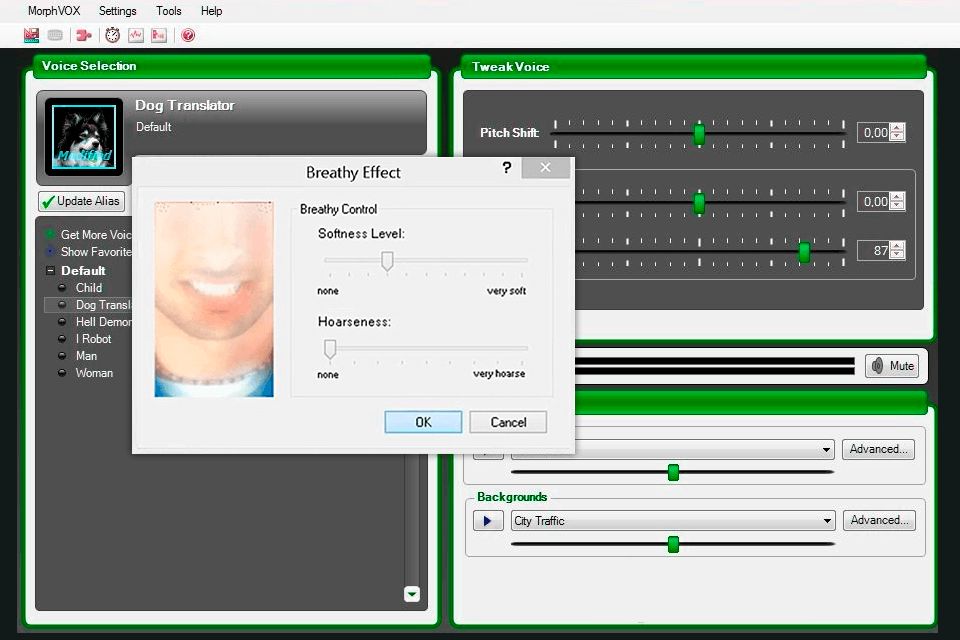The image size is (960, 640).
Task: Click the red question mark help icon
Action: 188,36
